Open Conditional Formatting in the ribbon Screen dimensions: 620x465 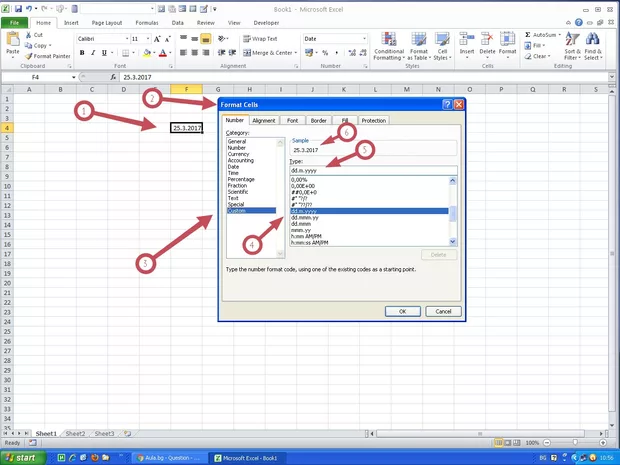389,47
